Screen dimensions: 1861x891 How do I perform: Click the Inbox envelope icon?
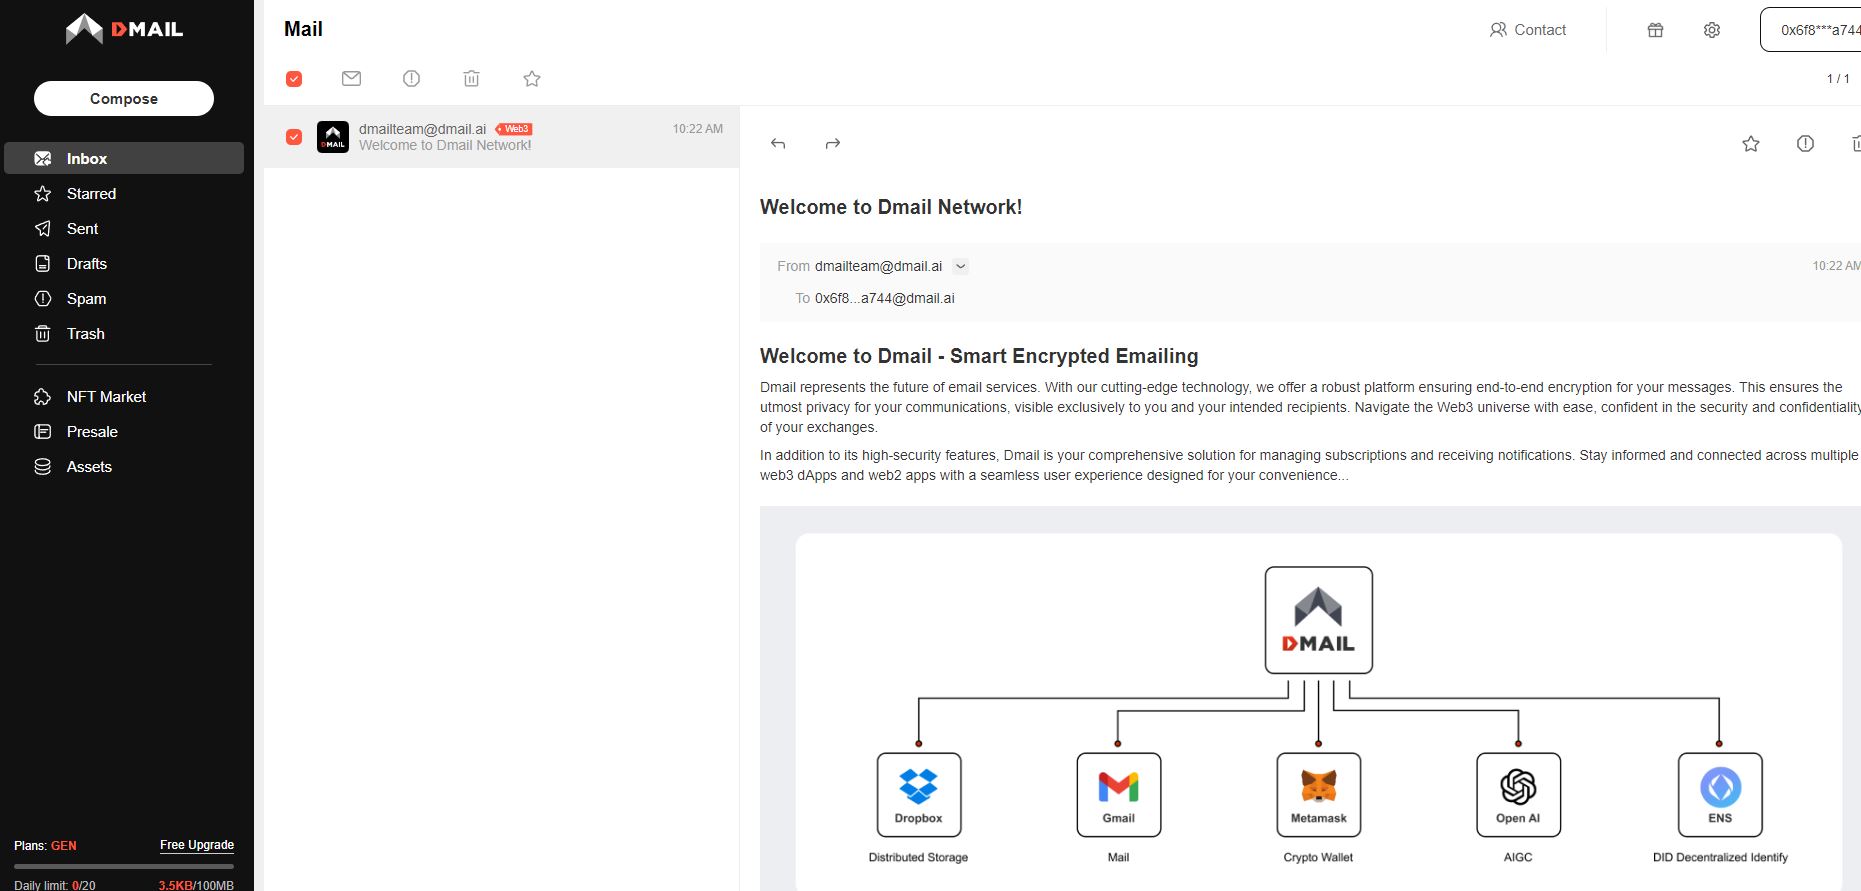[42, 158]
